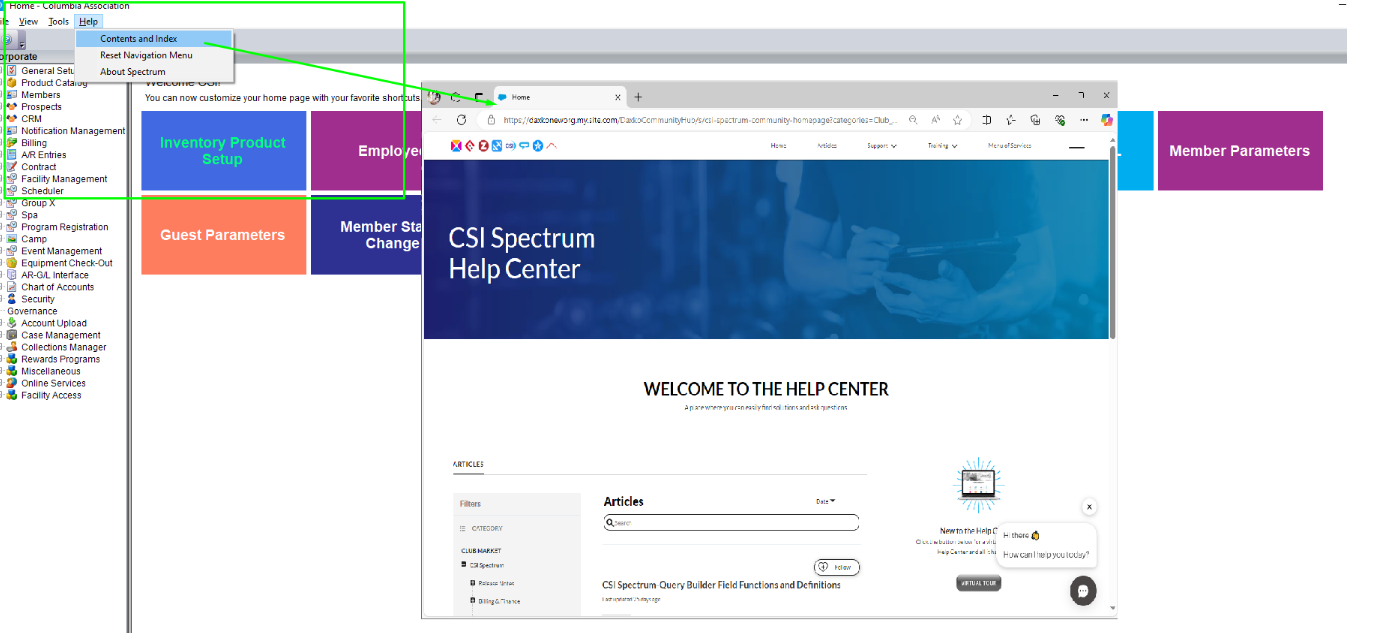Viewport: 1396px width, 633px height.
Task: Open Query Builder Field Functions article
Action: pos(721,585)
